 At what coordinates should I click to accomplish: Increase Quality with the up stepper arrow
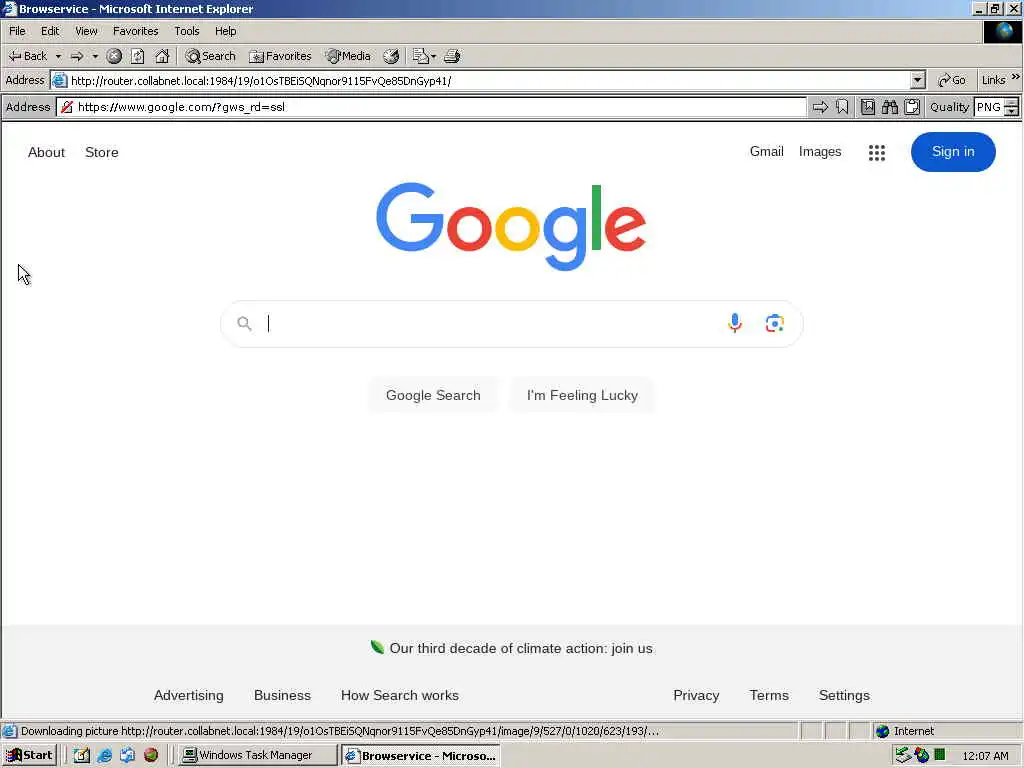[1012, 103]
